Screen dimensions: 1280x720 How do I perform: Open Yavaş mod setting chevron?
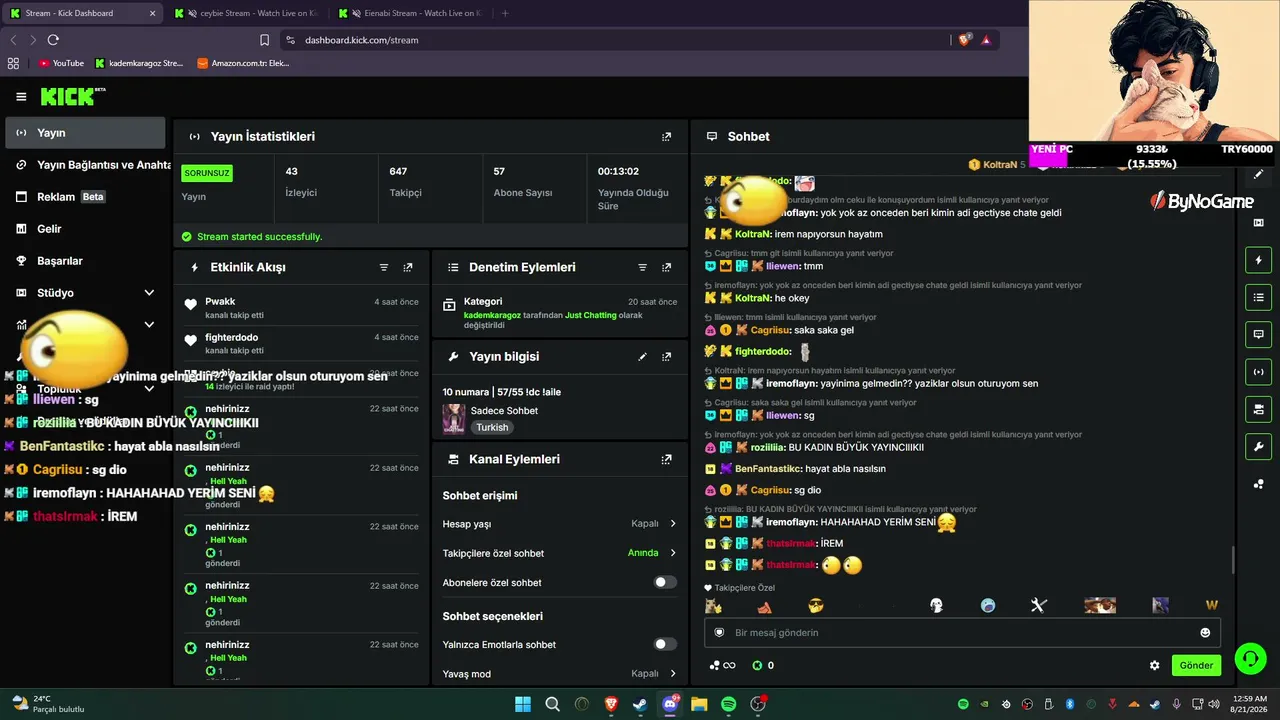point(672,674)
